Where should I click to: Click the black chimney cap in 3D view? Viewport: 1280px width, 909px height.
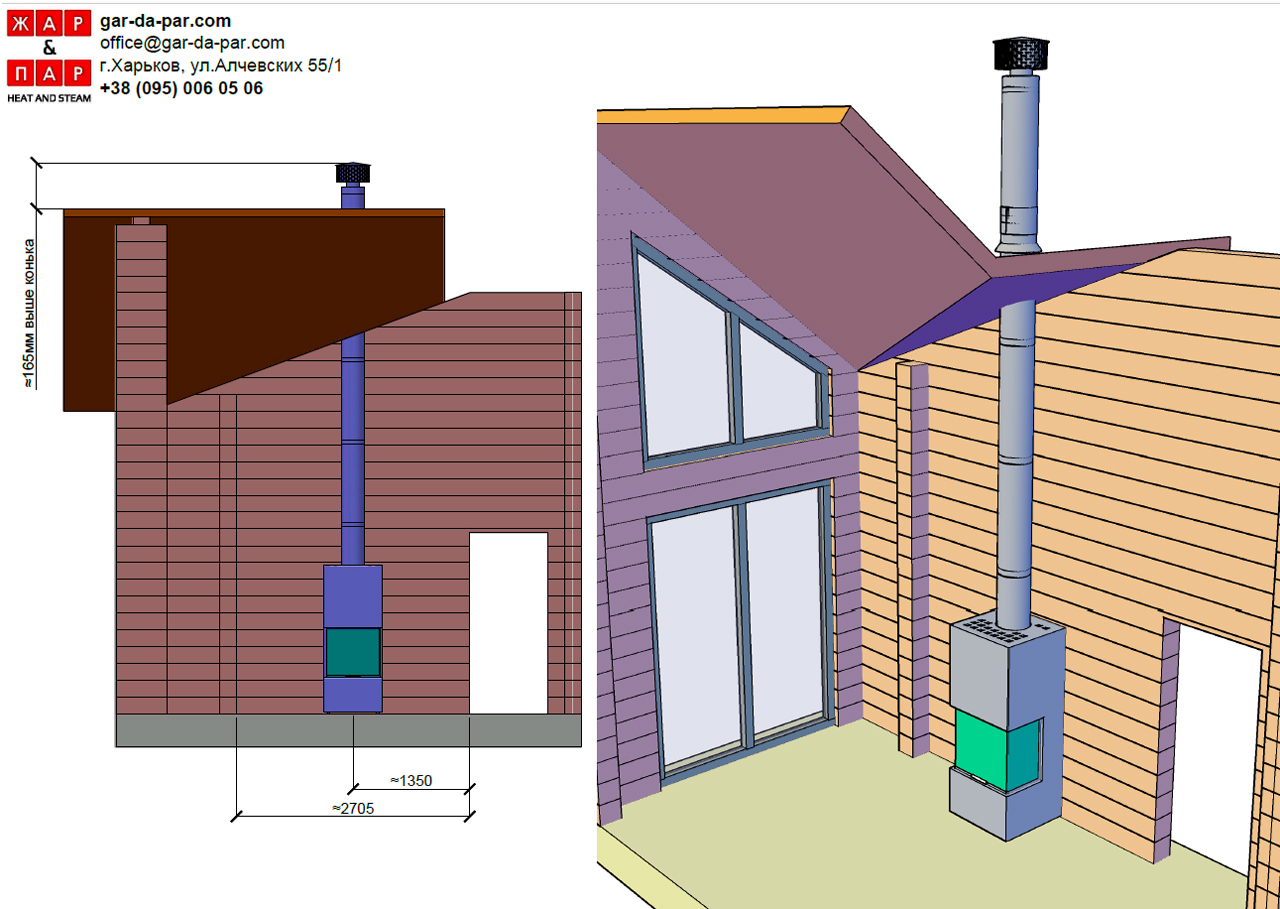(1019, 53)
